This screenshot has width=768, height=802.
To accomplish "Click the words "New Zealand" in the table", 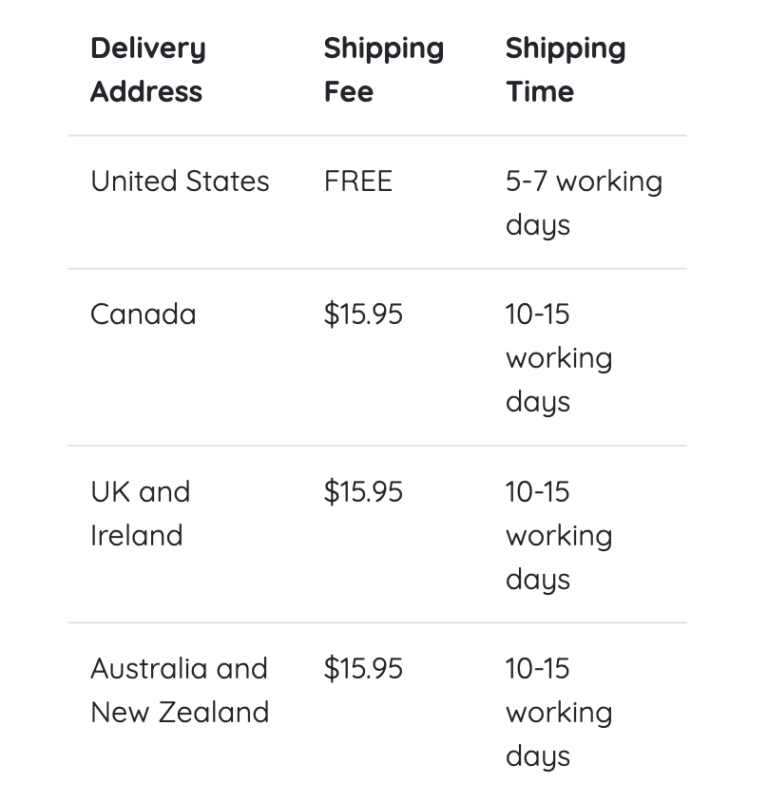I will pos(180,713).
